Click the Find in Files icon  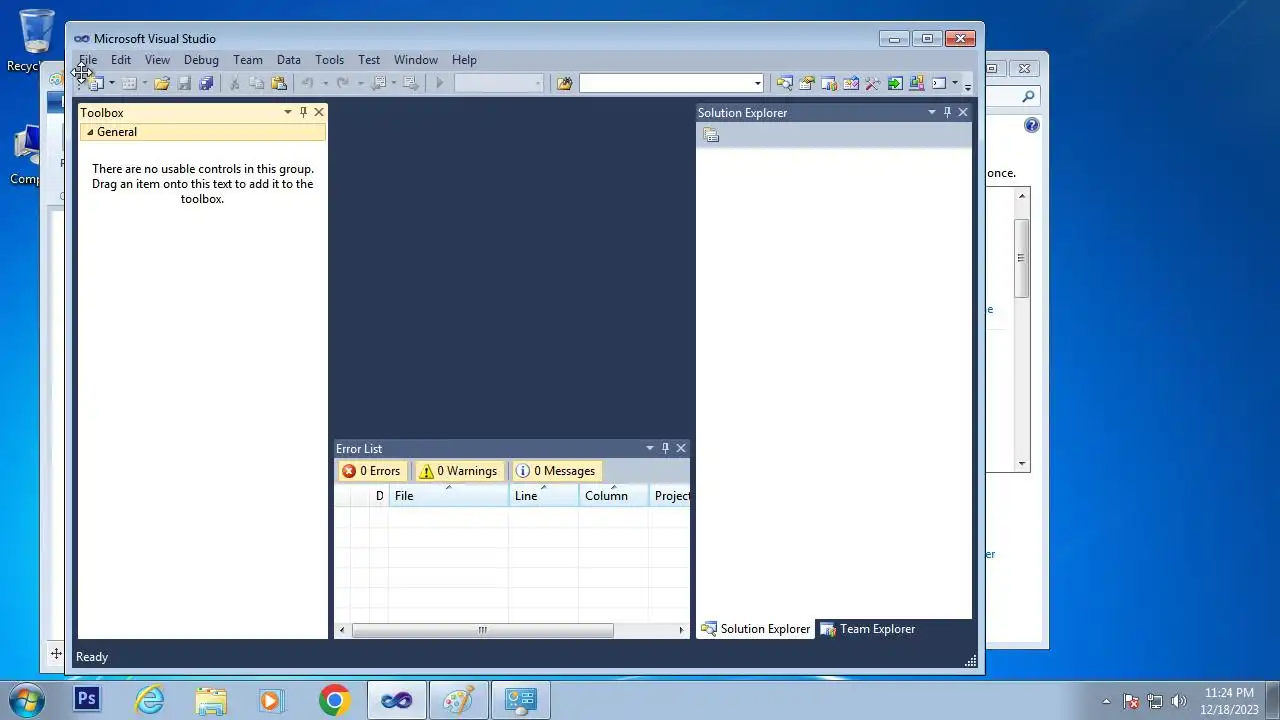564,84
